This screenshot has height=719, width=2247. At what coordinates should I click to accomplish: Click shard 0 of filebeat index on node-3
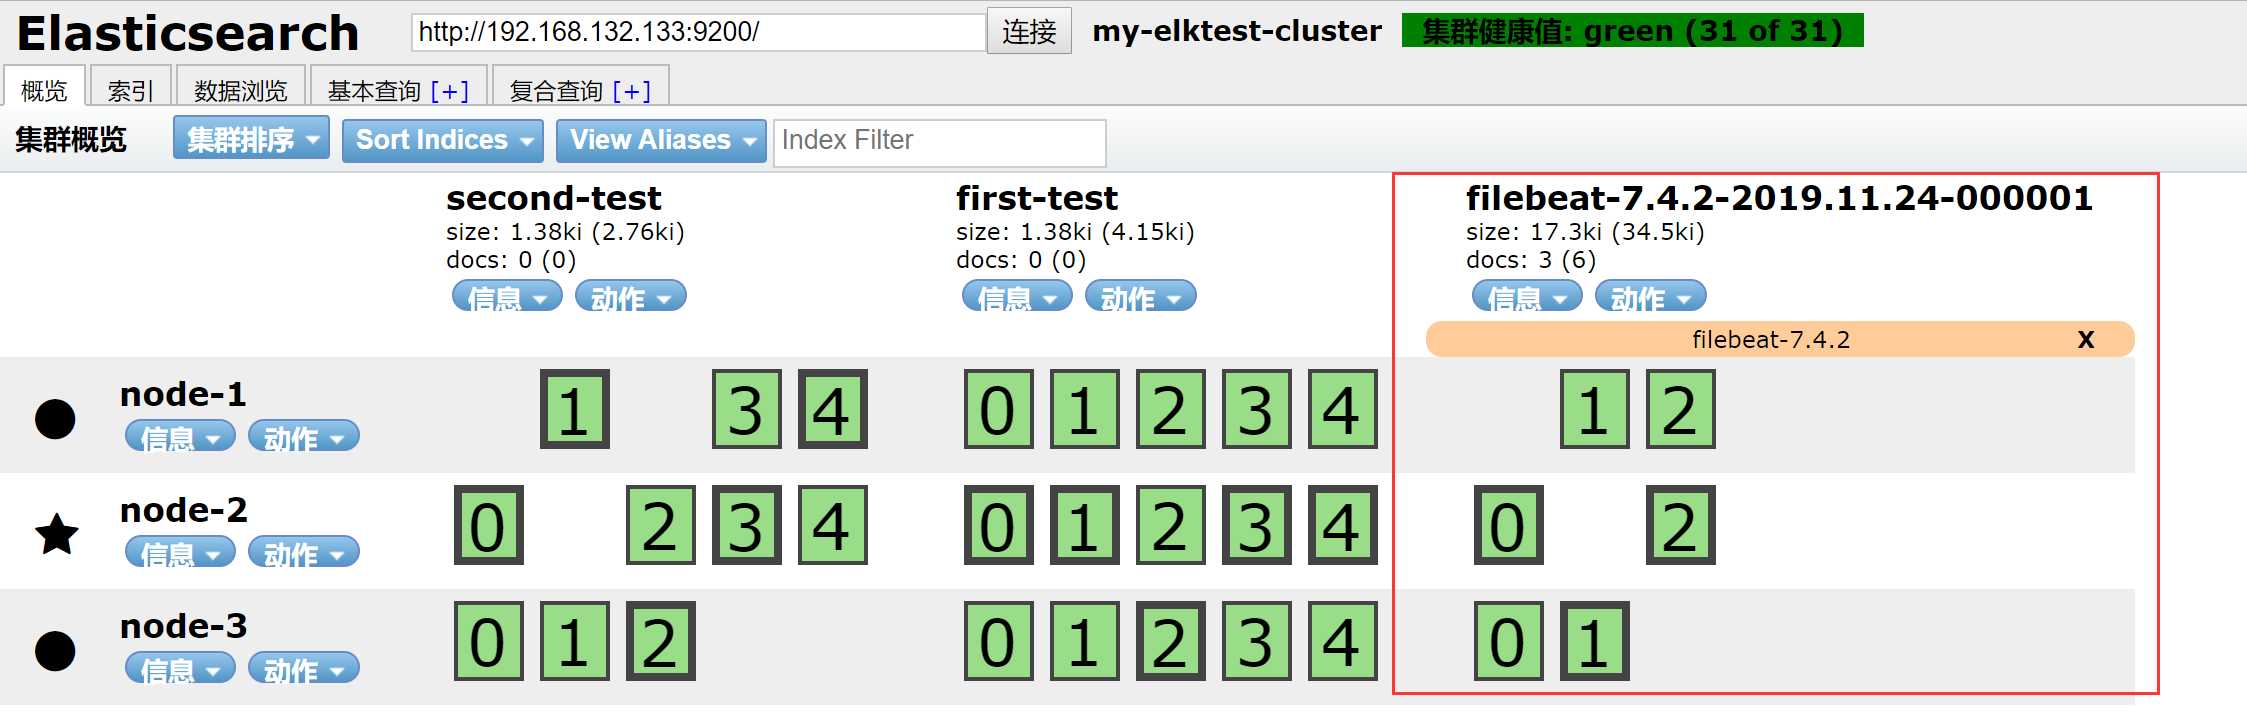(1508, 641)
